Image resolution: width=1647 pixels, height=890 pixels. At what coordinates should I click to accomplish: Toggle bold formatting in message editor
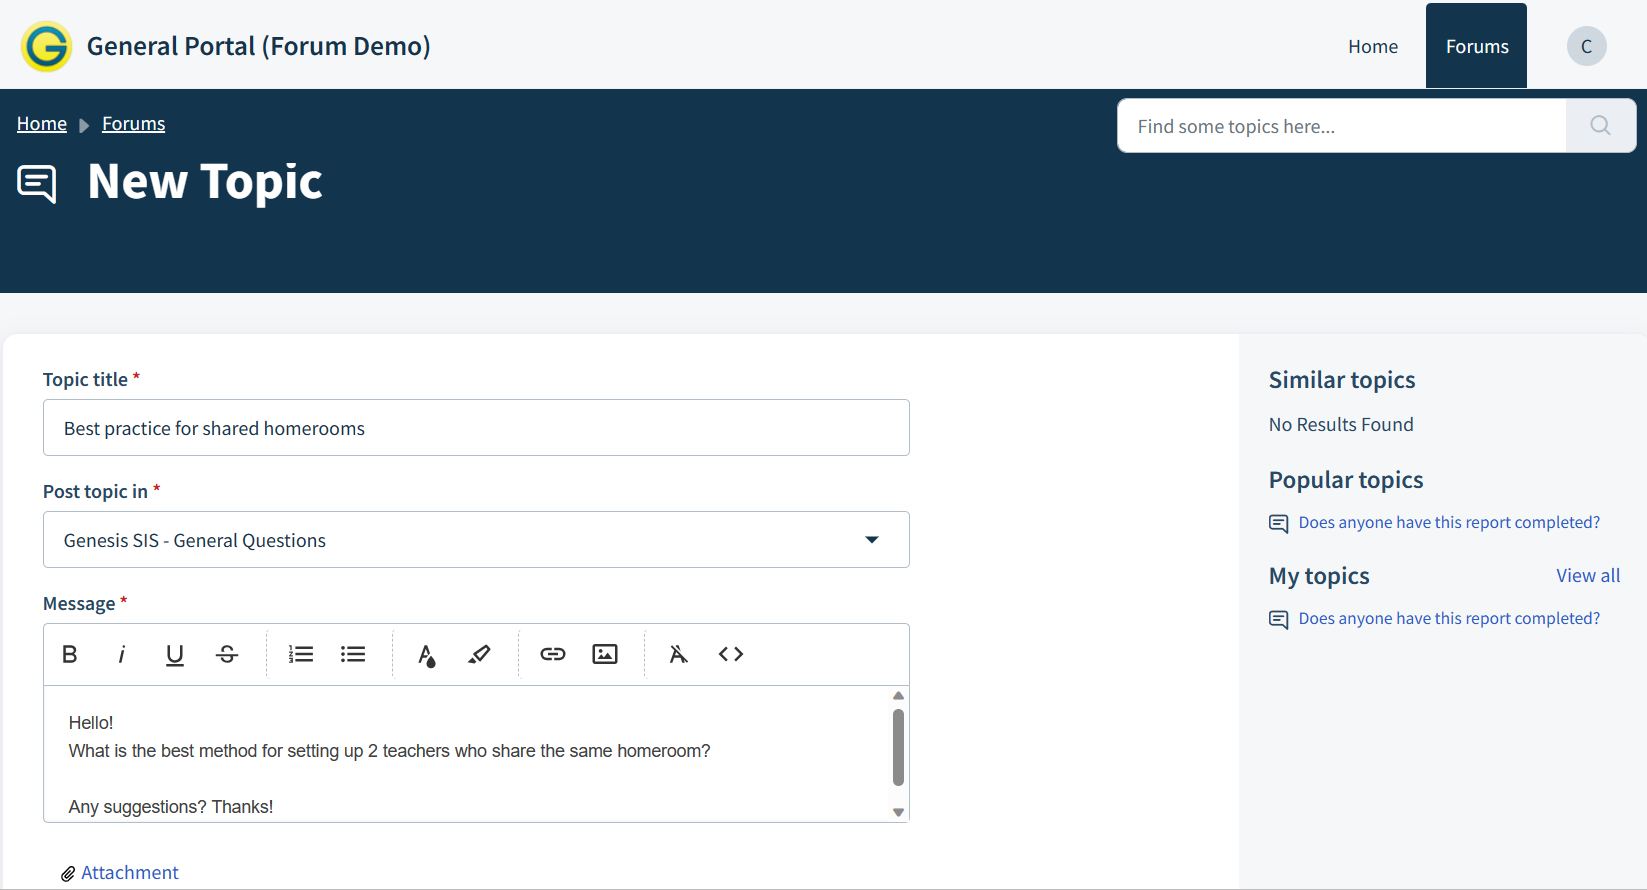pos(70,654)
